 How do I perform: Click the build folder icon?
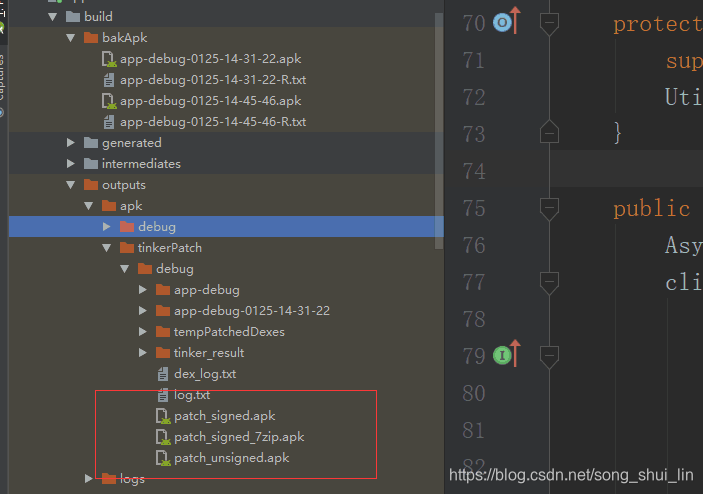click(x=73, y=17)
